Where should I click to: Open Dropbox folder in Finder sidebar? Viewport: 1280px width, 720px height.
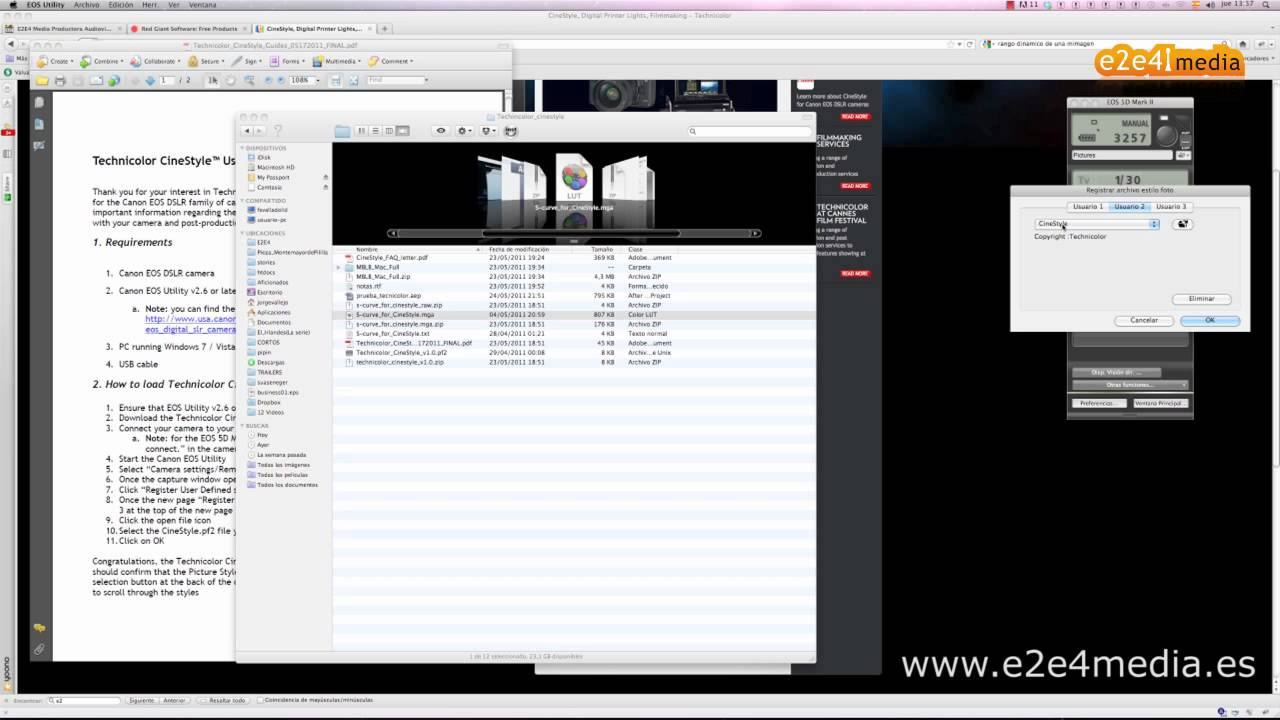[x=269, y=402]
